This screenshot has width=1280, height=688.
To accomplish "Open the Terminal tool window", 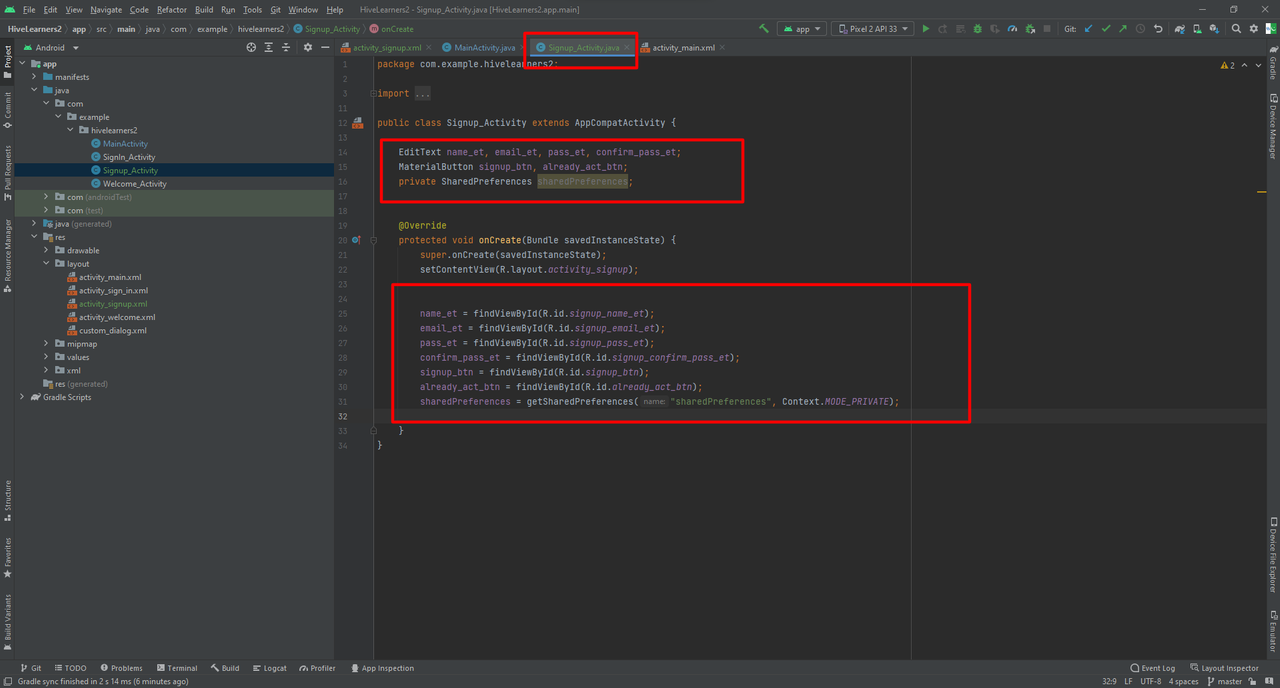I will click(176, 668).
